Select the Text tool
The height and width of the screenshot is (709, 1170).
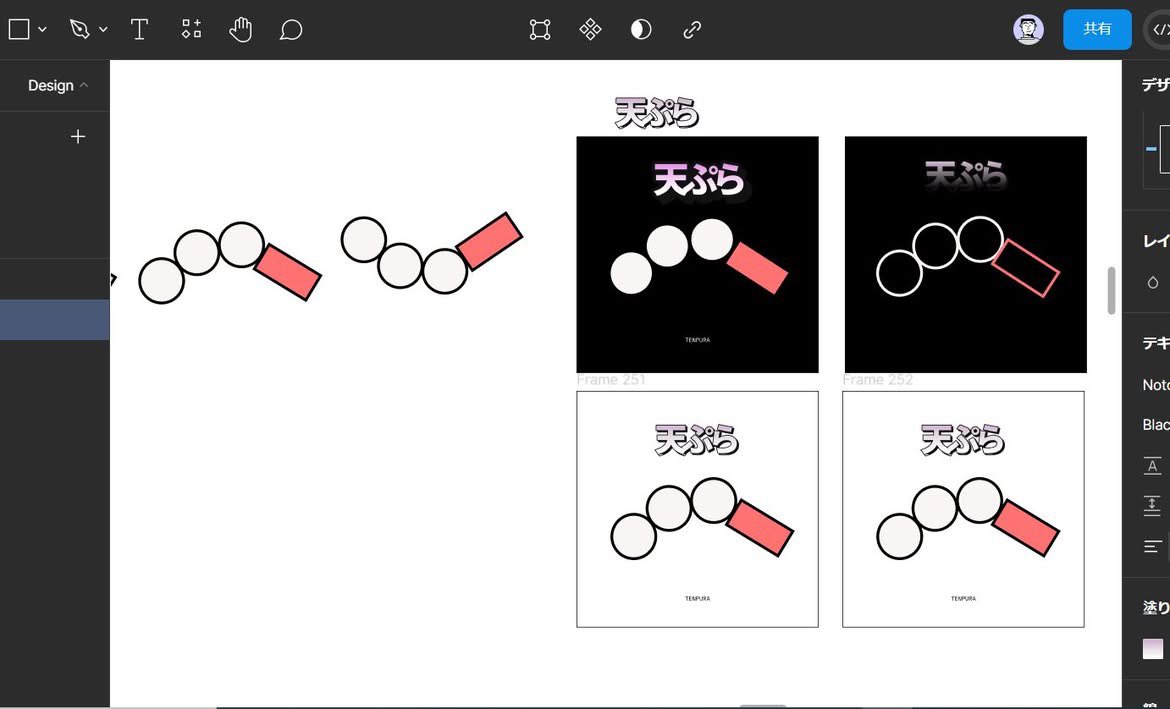[139, 29]
